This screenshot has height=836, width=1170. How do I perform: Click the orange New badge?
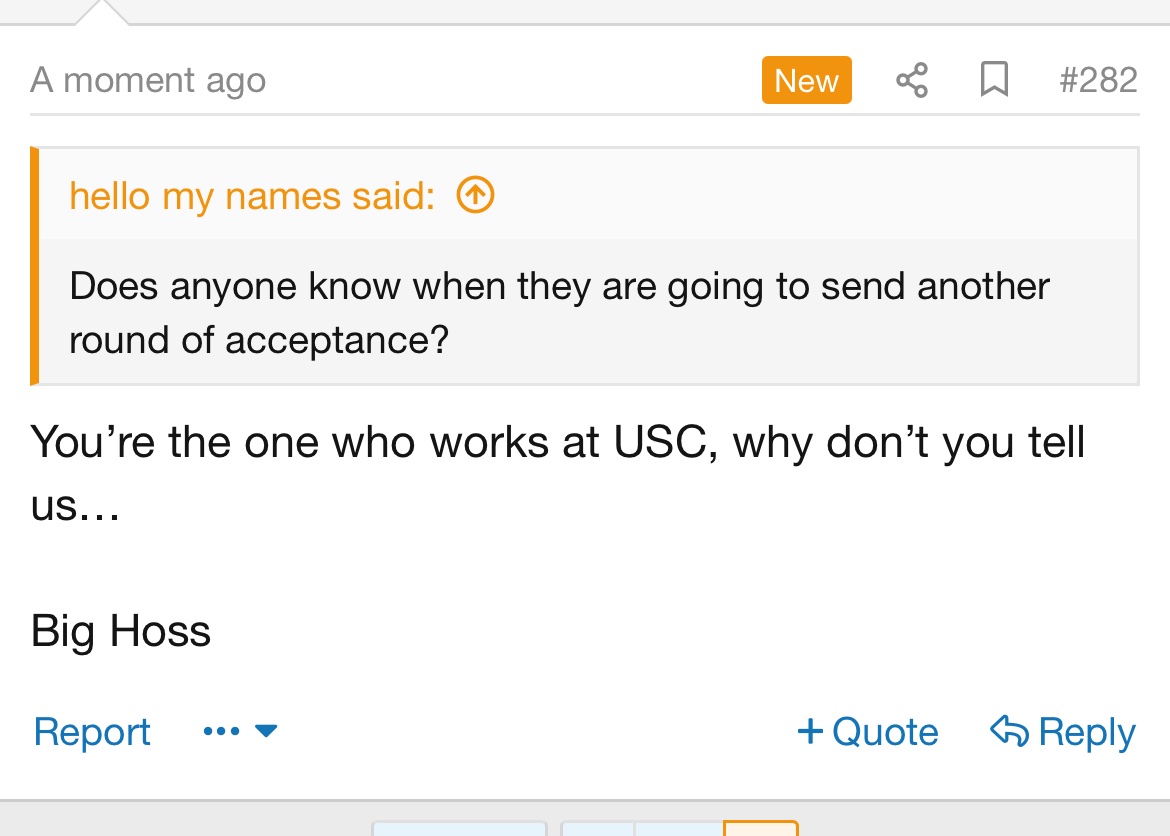point(806,80)
